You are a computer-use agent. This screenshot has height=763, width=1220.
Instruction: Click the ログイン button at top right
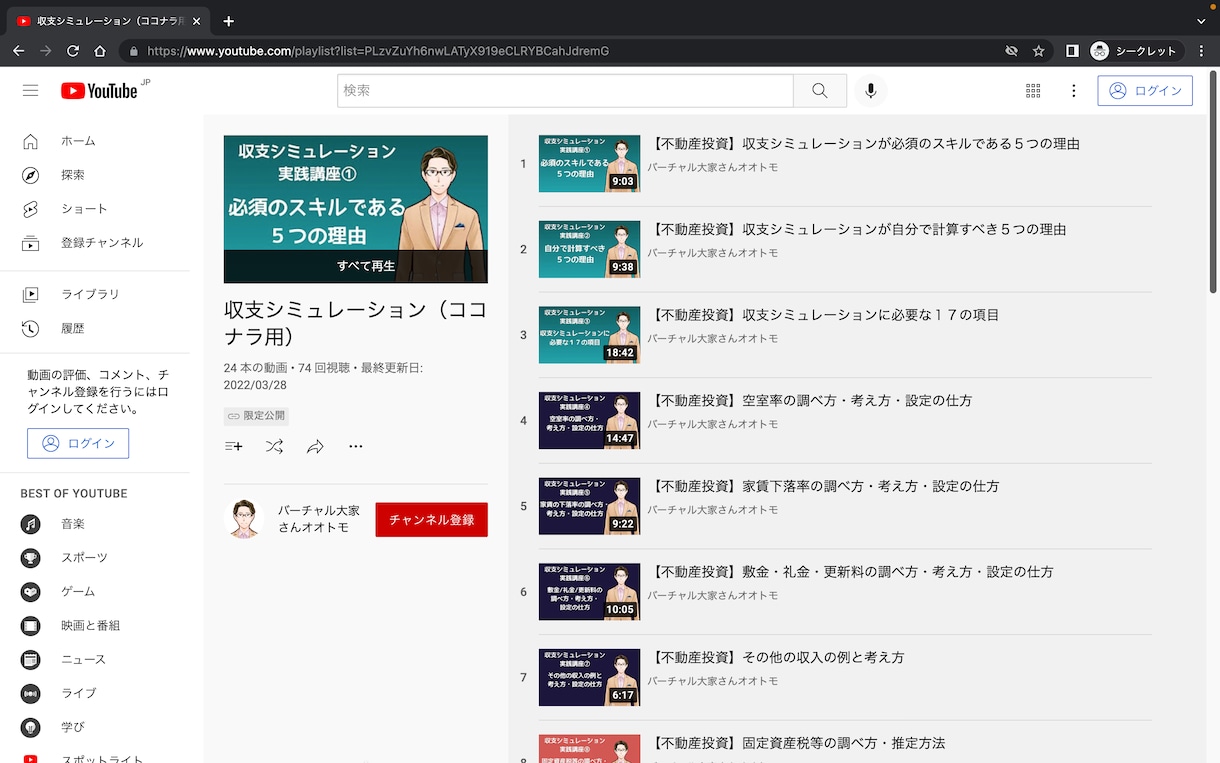[x=1145, y=91]
